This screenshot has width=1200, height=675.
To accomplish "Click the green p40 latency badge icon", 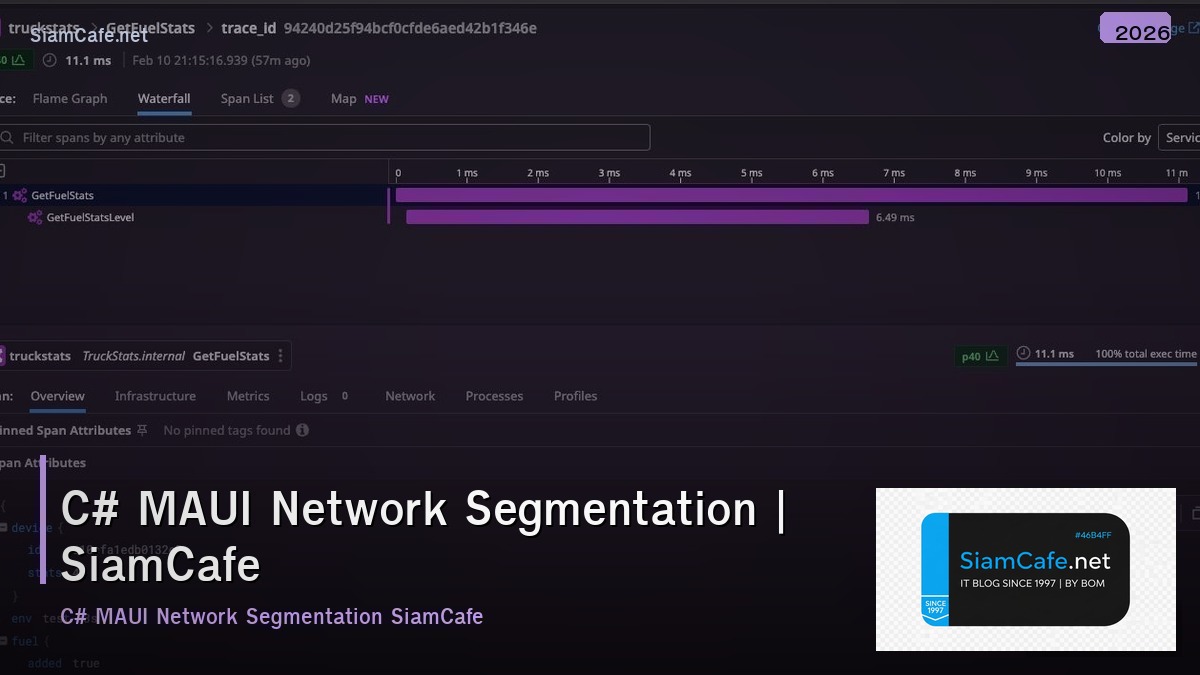I will tap(993, 355).
